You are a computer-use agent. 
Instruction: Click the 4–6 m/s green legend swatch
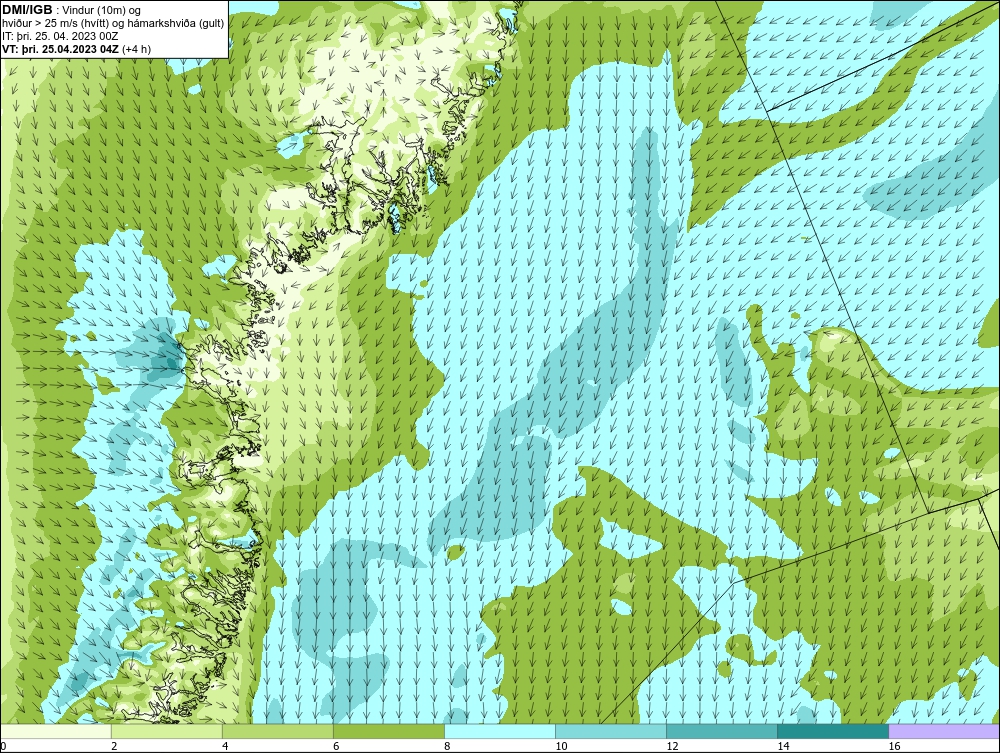(277, 731)
